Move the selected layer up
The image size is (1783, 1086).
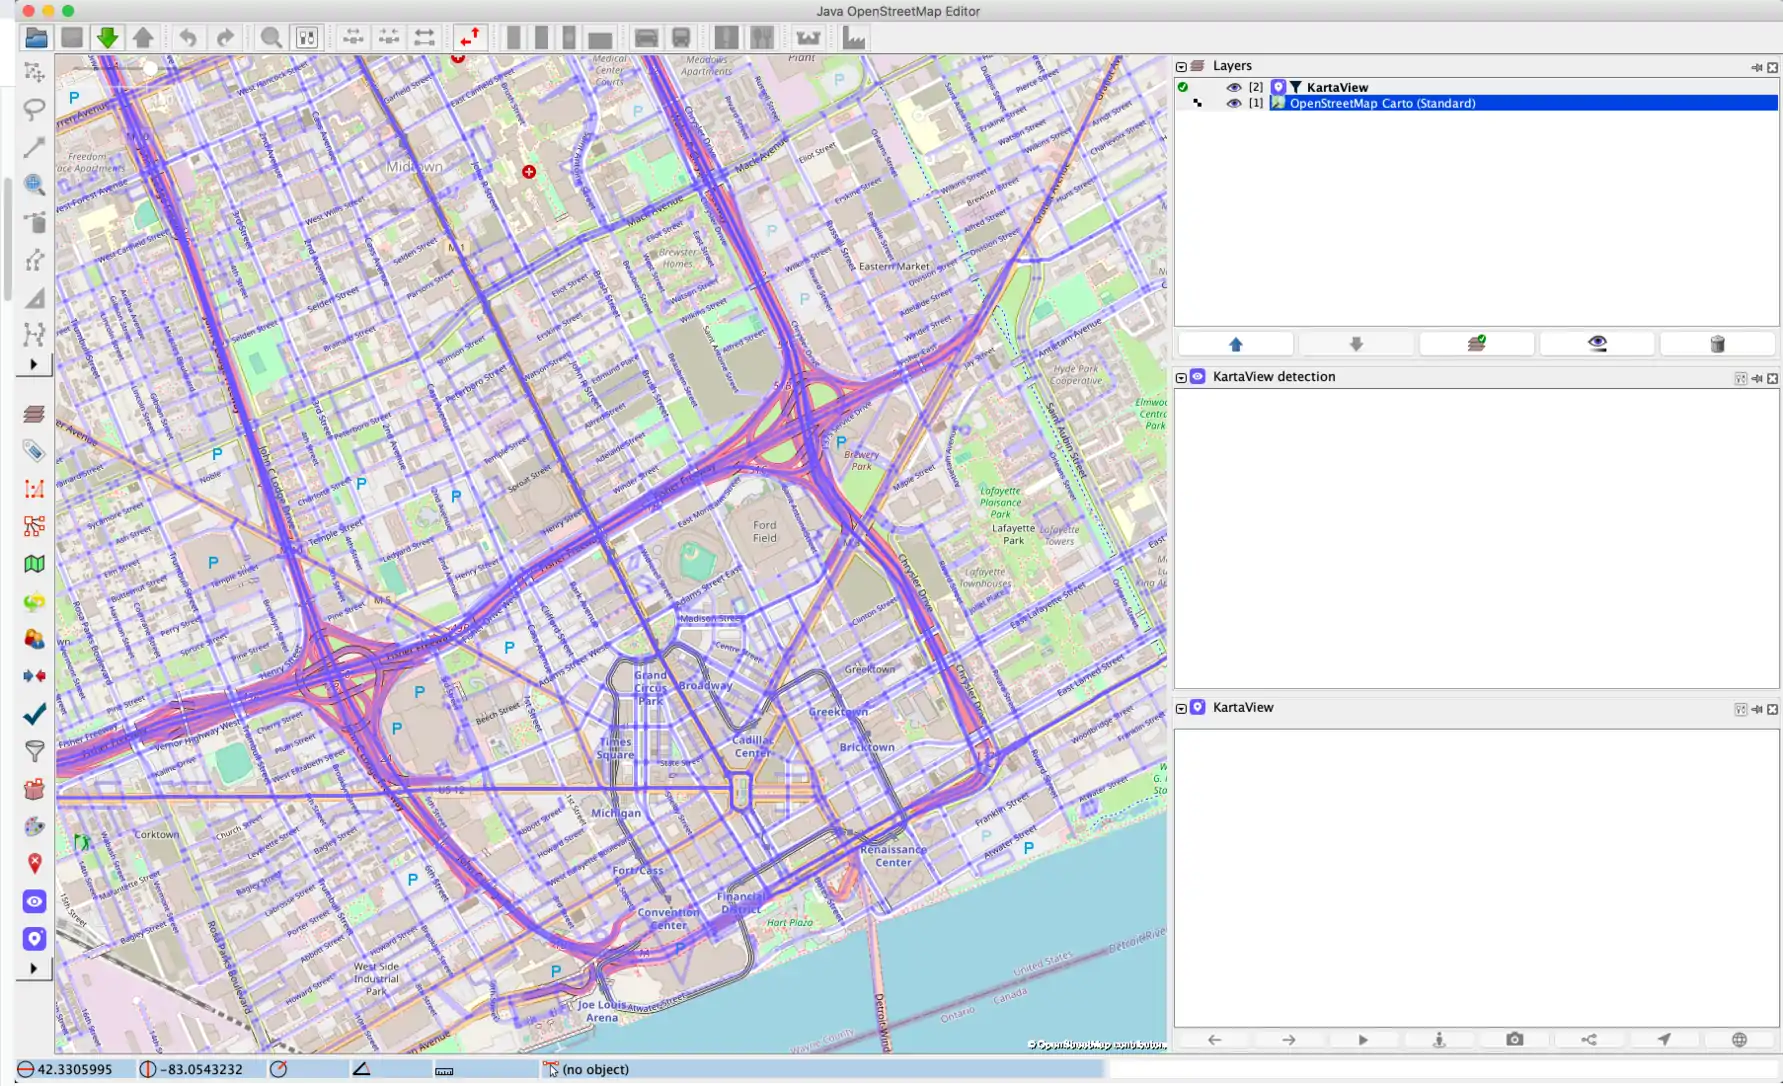point(1235,344)
